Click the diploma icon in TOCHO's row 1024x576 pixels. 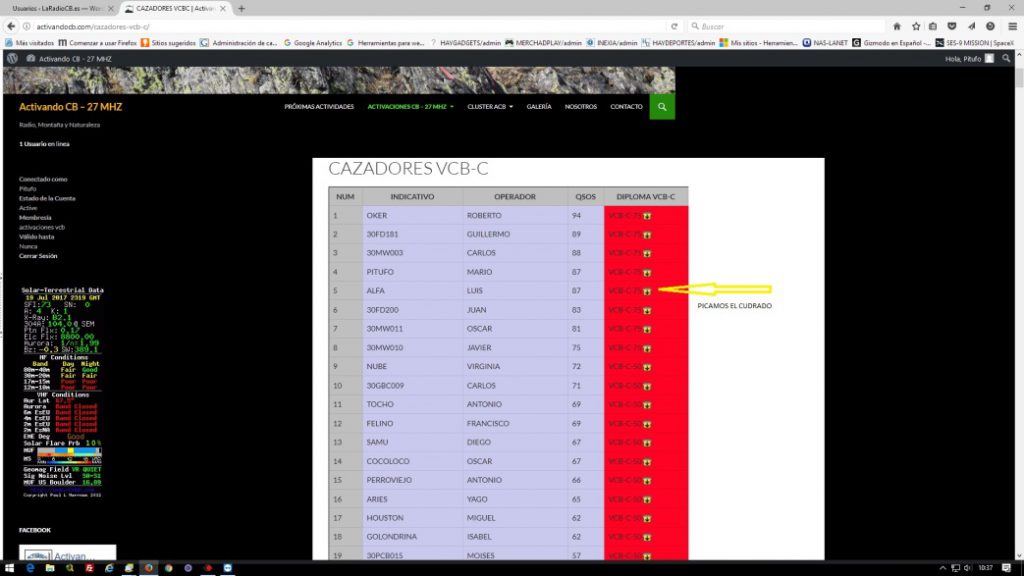(647, 405)
